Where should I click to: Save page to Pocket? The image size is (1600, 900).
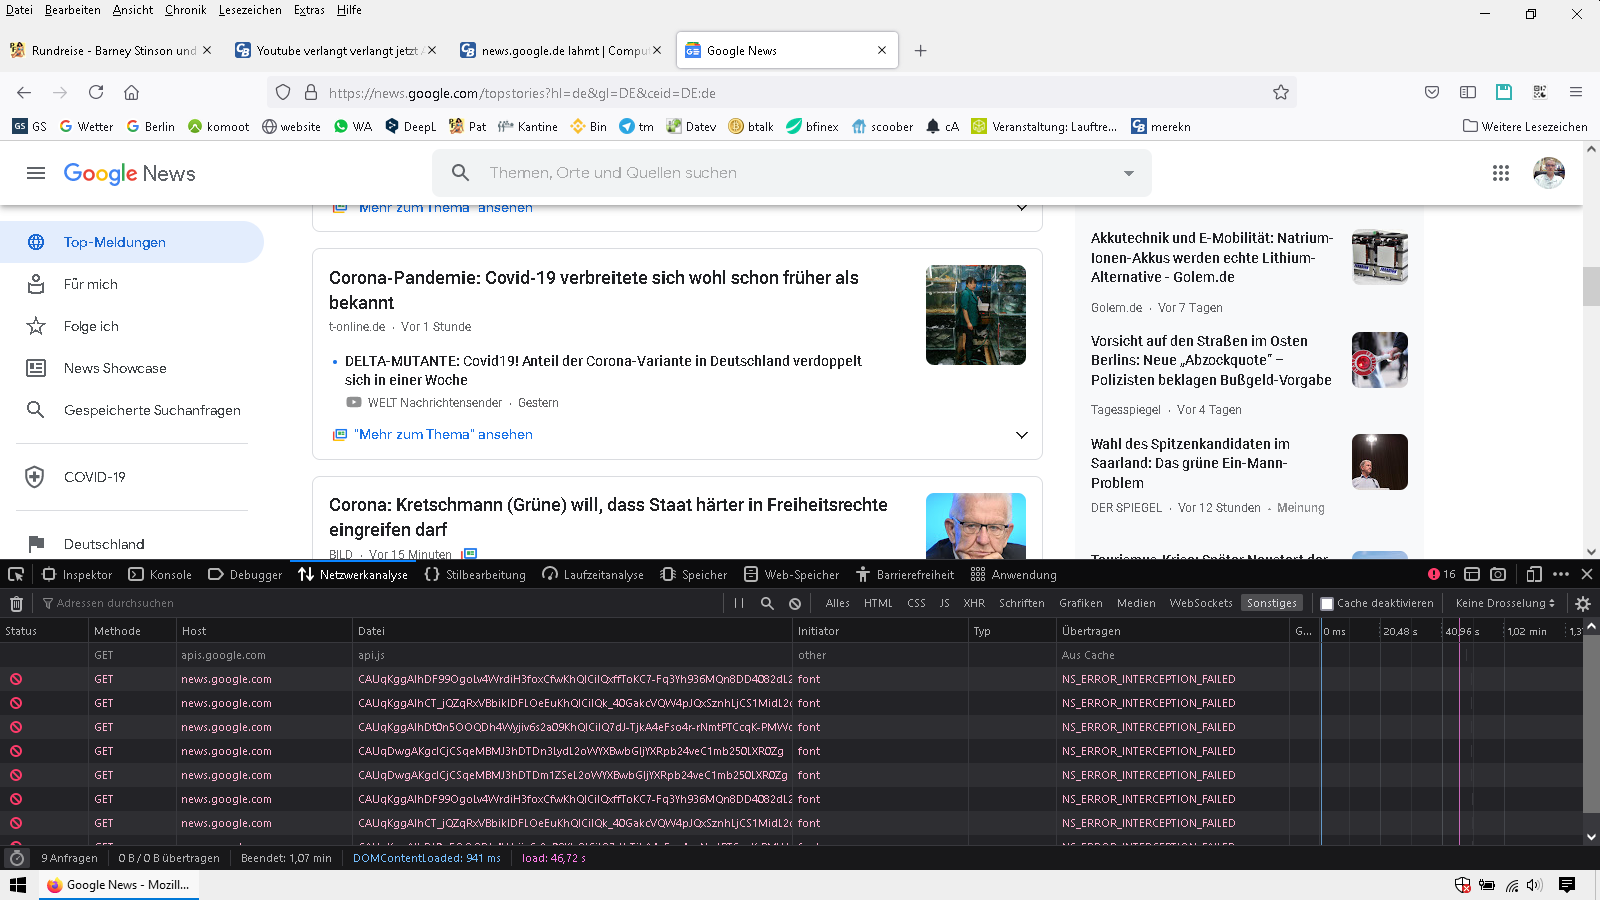tap(1432, 92)
